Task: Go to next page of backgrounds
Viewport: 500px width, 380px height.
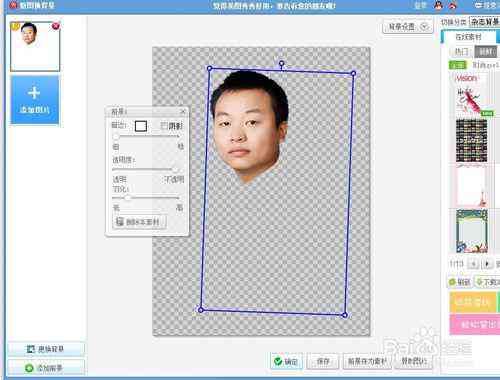Action: click(x=487, y=264)
